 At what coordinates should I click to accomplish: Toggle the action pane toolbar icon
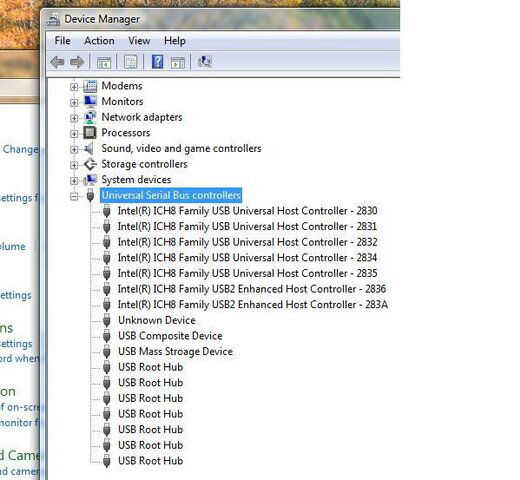(x=178, y=62)
